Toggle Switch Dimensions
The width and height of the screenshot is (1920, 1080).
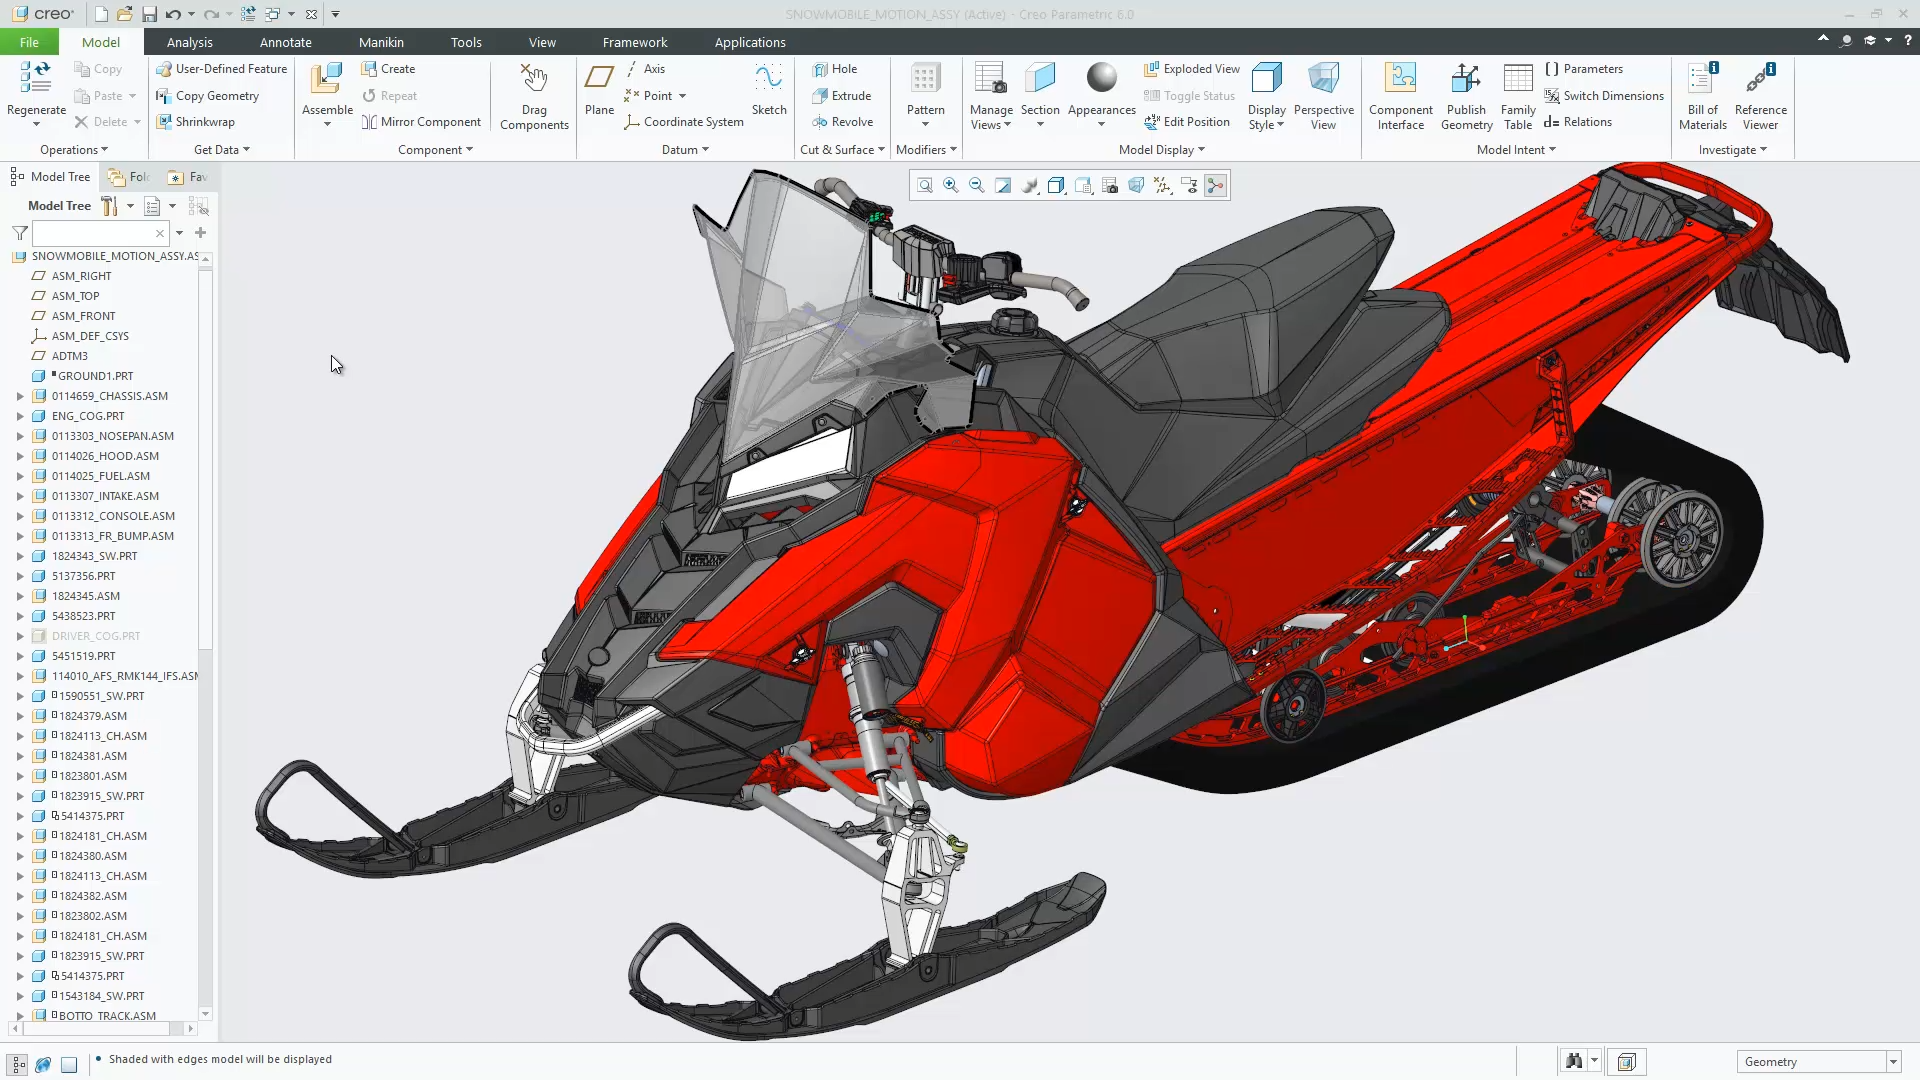click(x=1603, y=96)
